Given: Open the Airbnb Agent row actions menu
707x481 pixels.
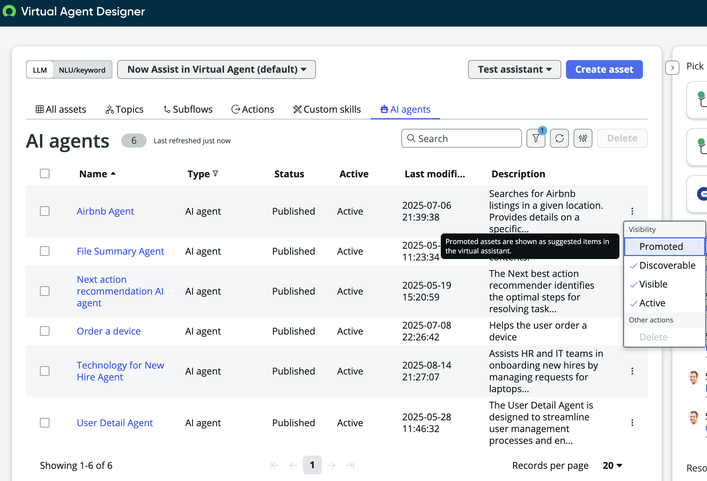Looking at the screenshot, I should point(632,211).
